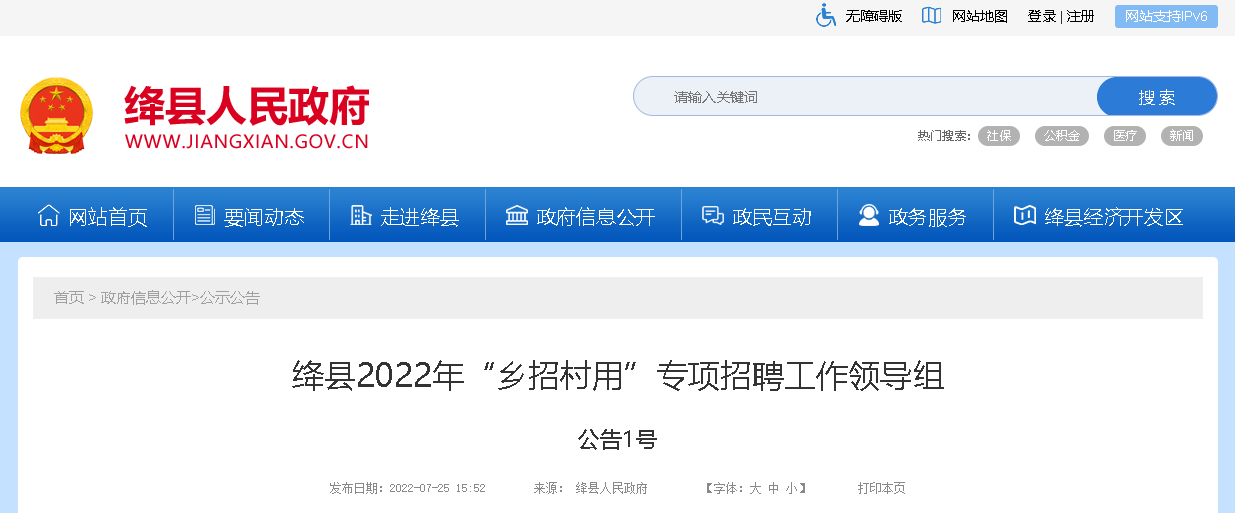The height and width of the screenshot is (513, 1235).
Task: Click the chat bubble icon beside 政民互动
Action: (x=713, y=216)
